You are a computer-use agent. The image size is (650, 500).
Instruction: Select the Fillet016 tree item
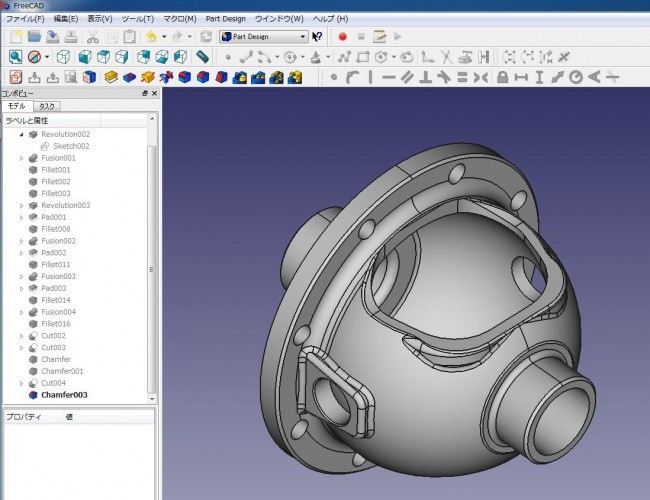56,324
